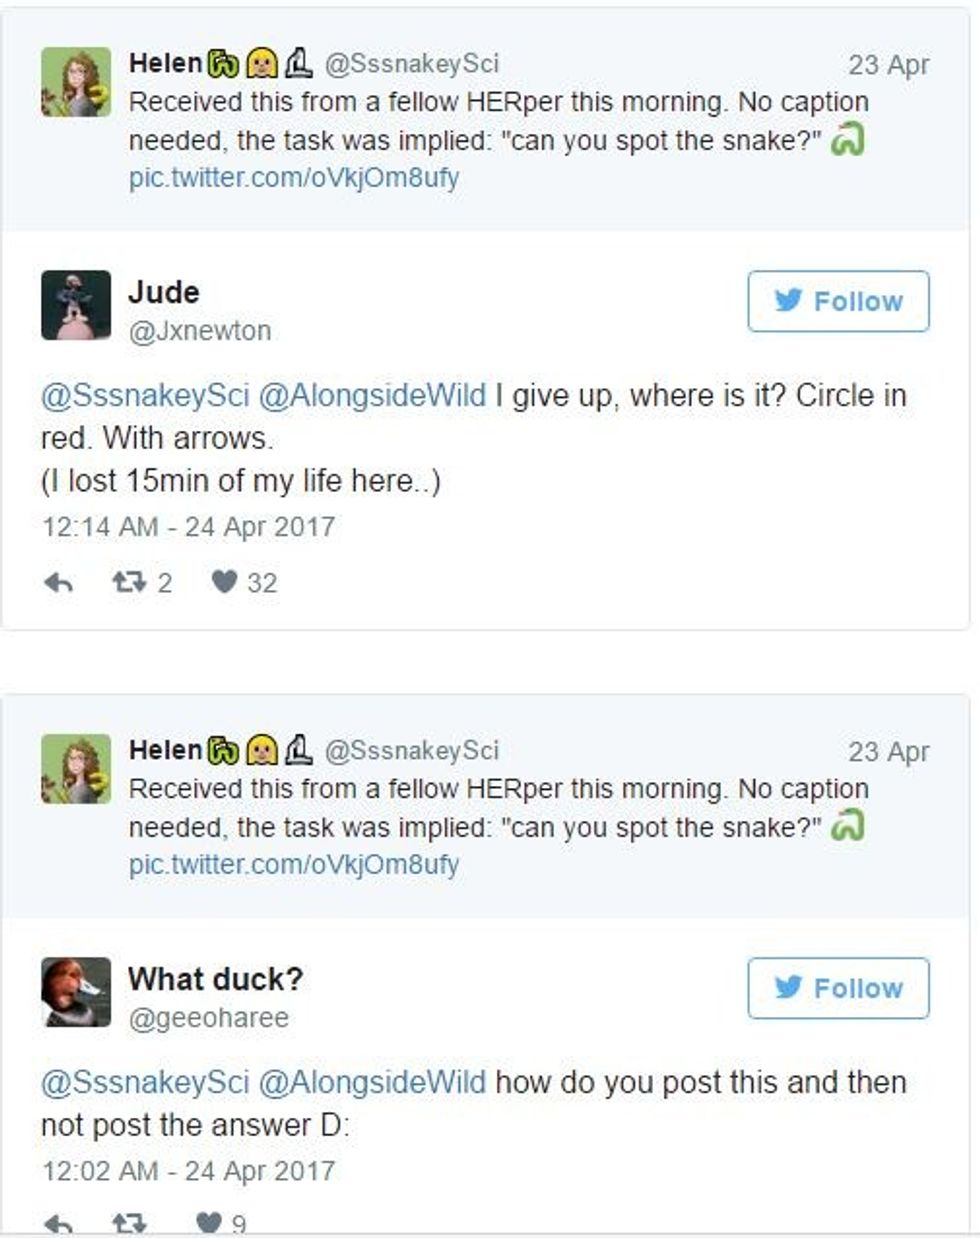Click the 12:14 AM - 24 Apr 2017 timestamp
Viewport: 980px width, 1238px height.
[x=188, y=527]
